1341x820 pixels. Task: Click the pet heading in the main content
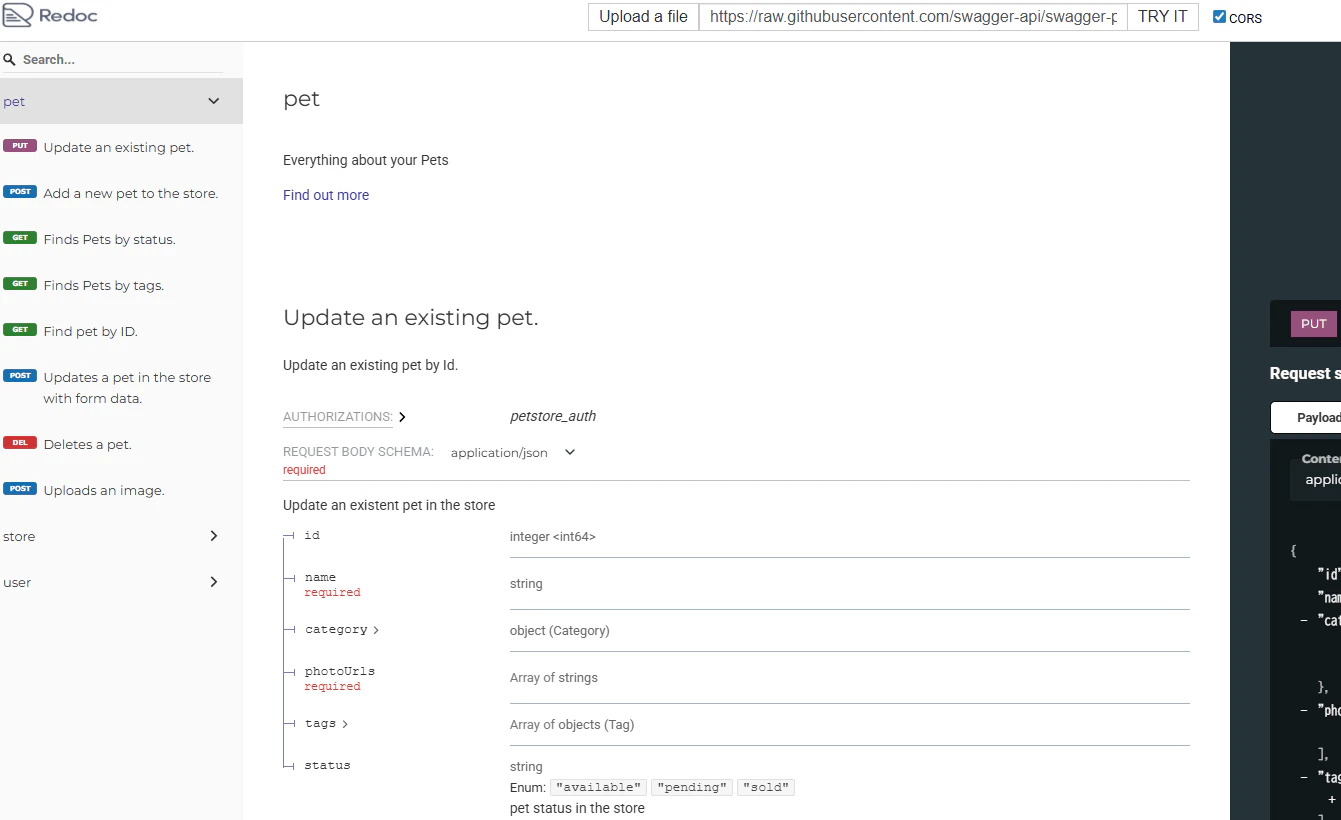(302, 99)
